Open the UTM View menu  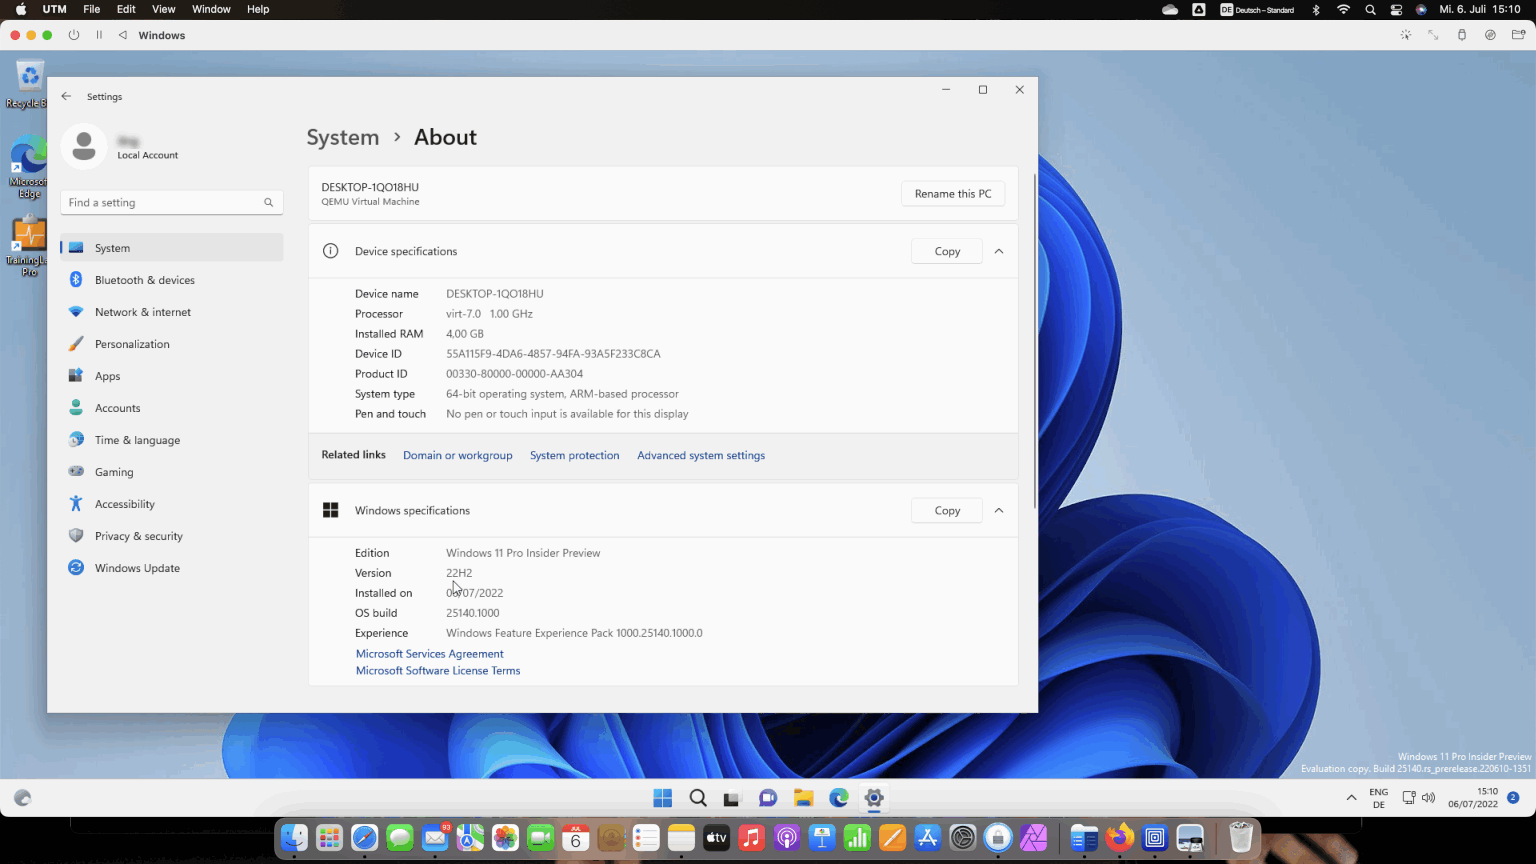click(163, 9)
